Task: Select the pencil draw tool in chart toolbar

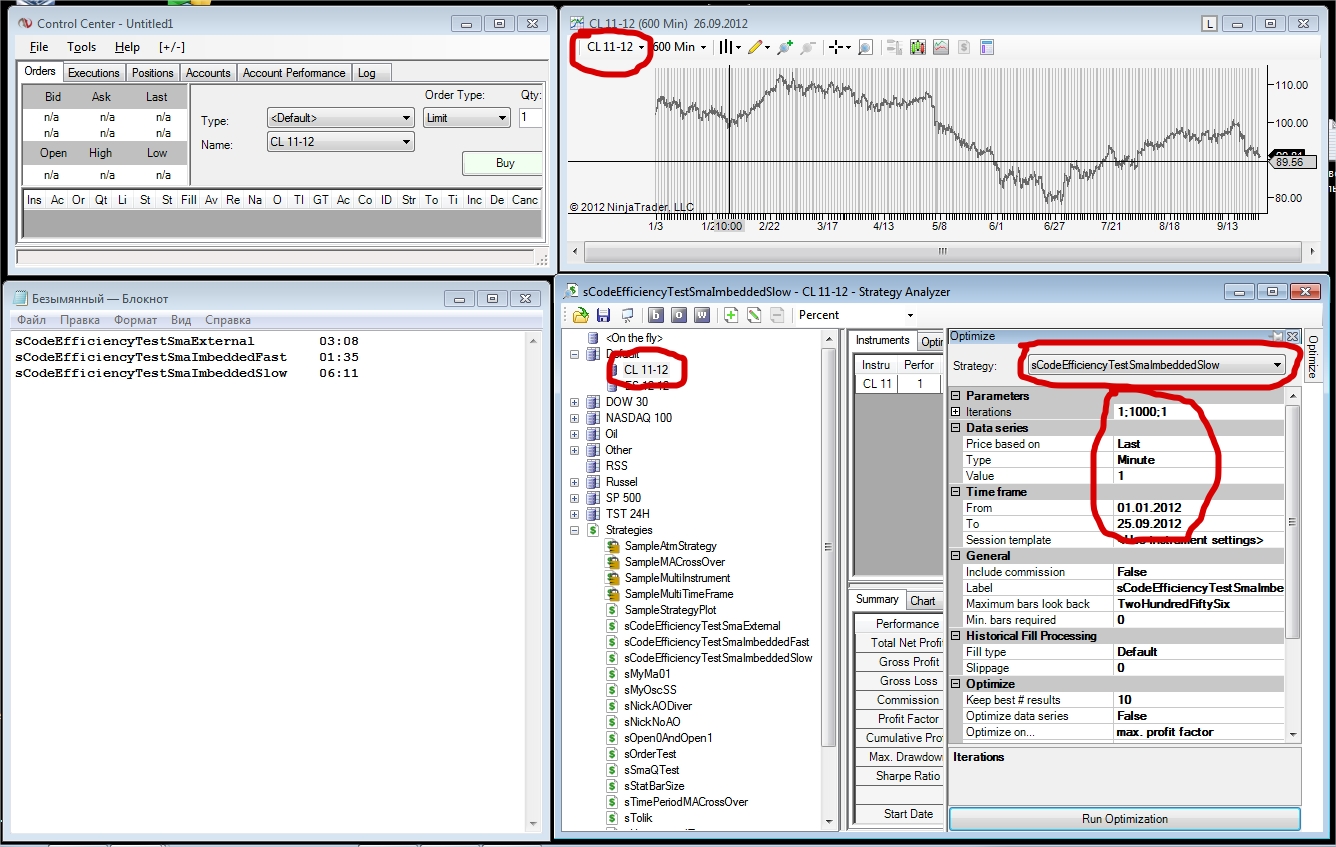Action: pos(755,47)
